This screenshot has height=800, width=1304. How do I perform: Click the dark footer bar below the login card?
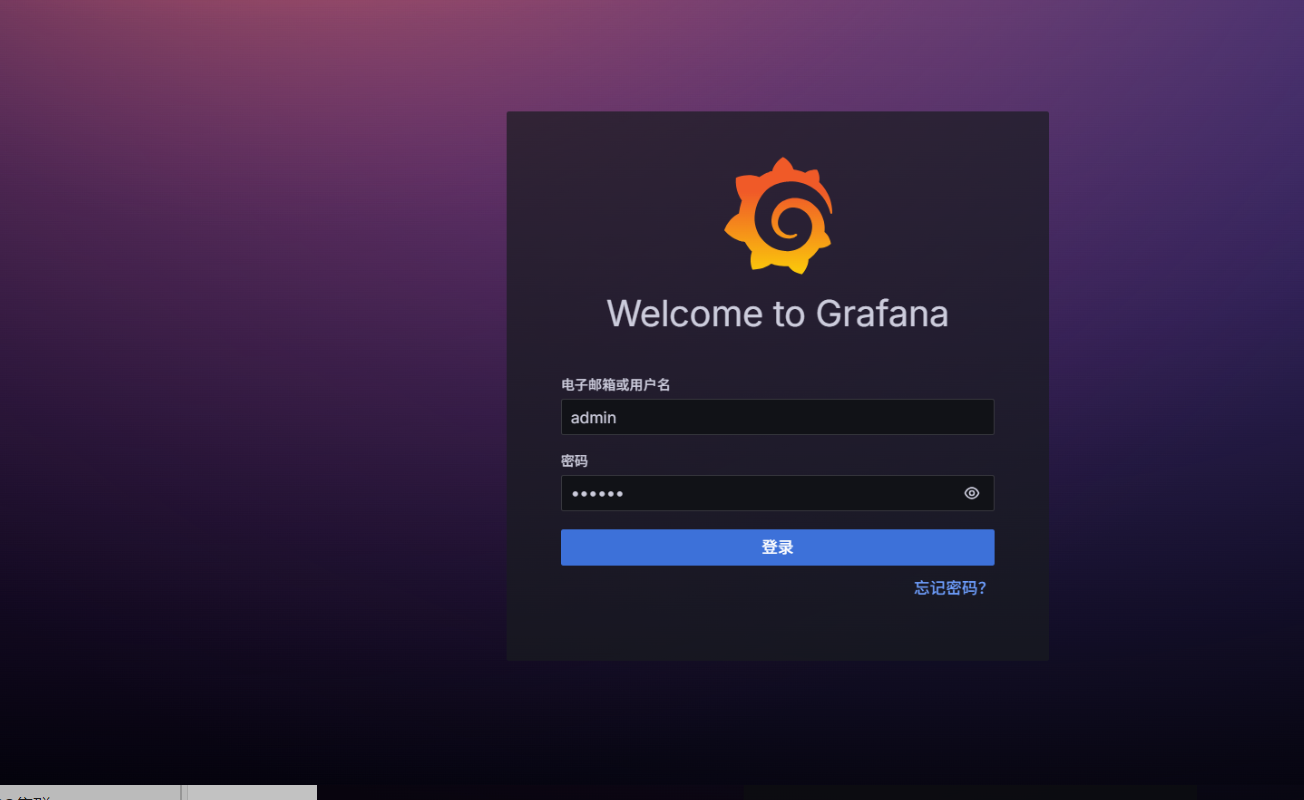(x=970, y=792)
